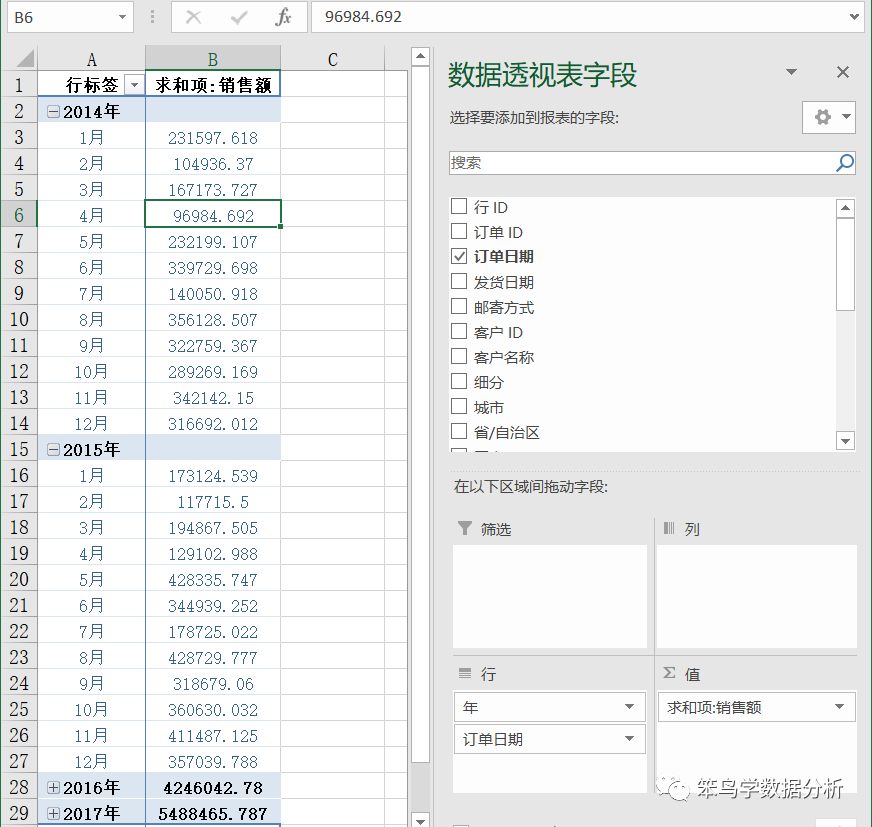The width and height of the screenshot is (872, 827).
Task: Open the 行标签 filter dropdown
Action: (x=134, y=85)
